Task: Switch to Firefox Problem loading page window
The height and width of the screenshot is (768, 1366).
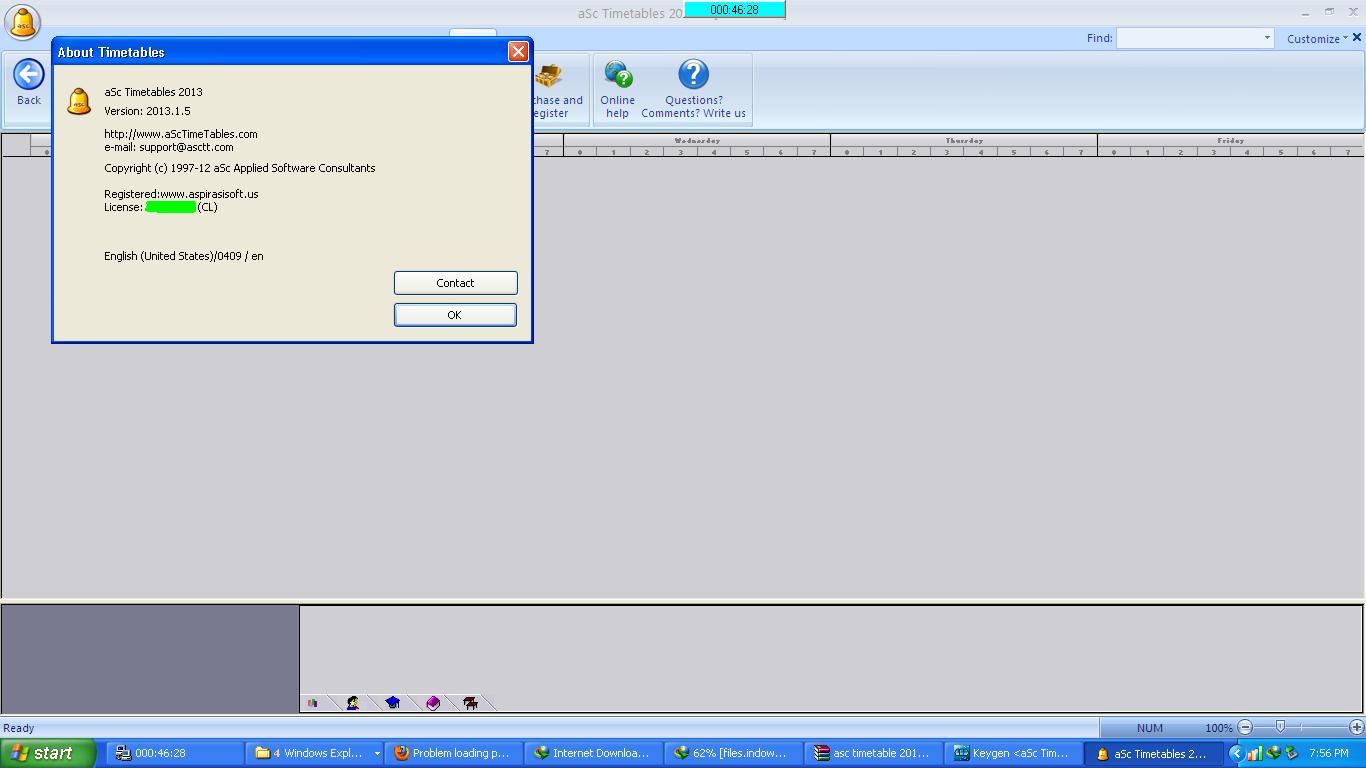Action: click(455, 753)
